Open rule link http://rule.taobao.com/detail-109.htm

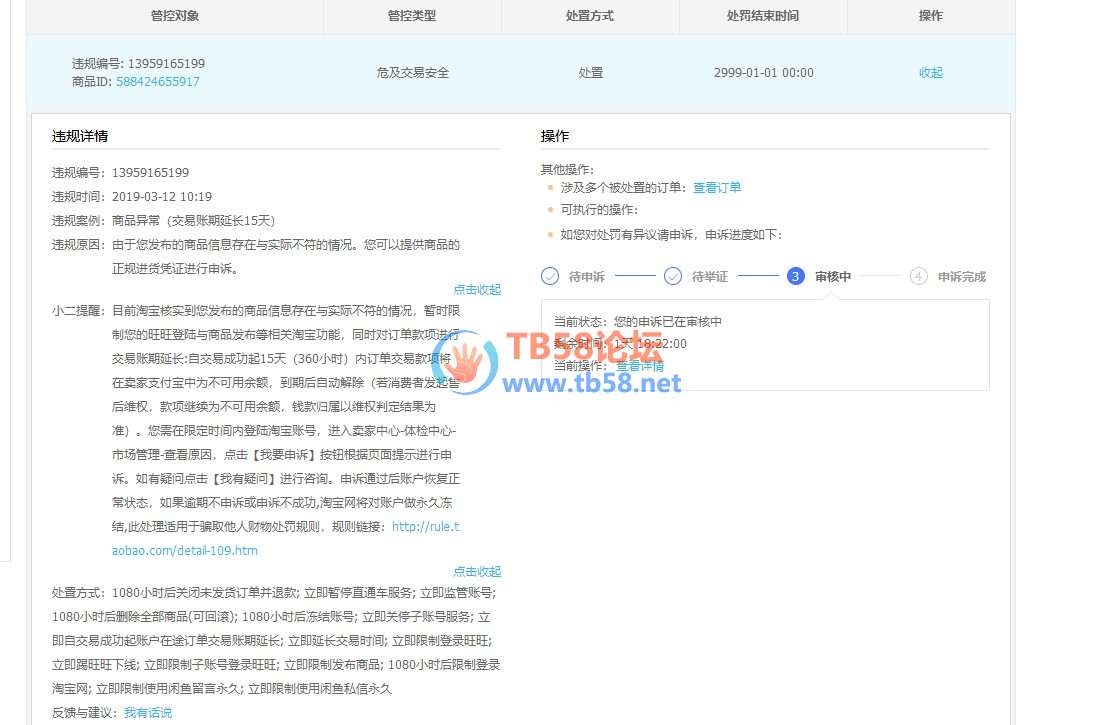click(285, 538)
